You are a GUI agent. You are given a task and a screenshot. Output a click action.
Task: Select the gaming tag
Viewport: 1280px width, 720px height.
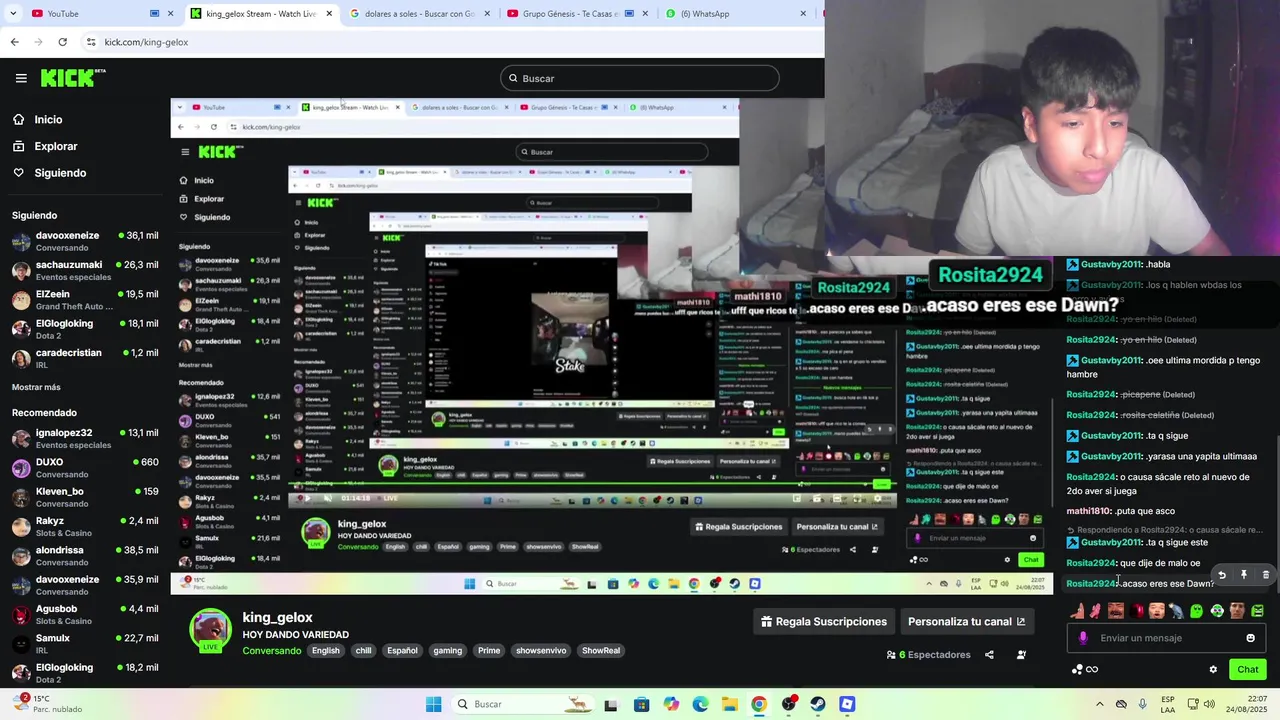447,650
